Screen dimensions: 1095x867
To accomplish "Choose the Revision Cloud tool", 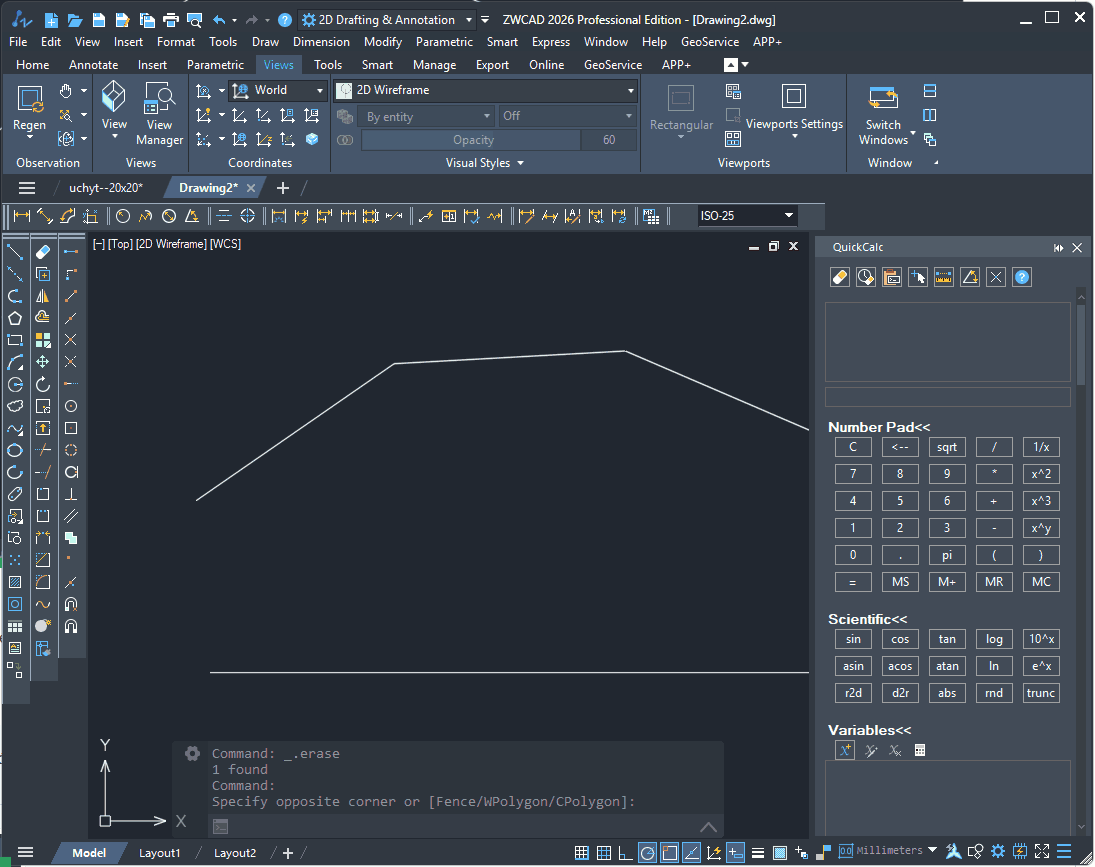I will [x=15, y=406].
